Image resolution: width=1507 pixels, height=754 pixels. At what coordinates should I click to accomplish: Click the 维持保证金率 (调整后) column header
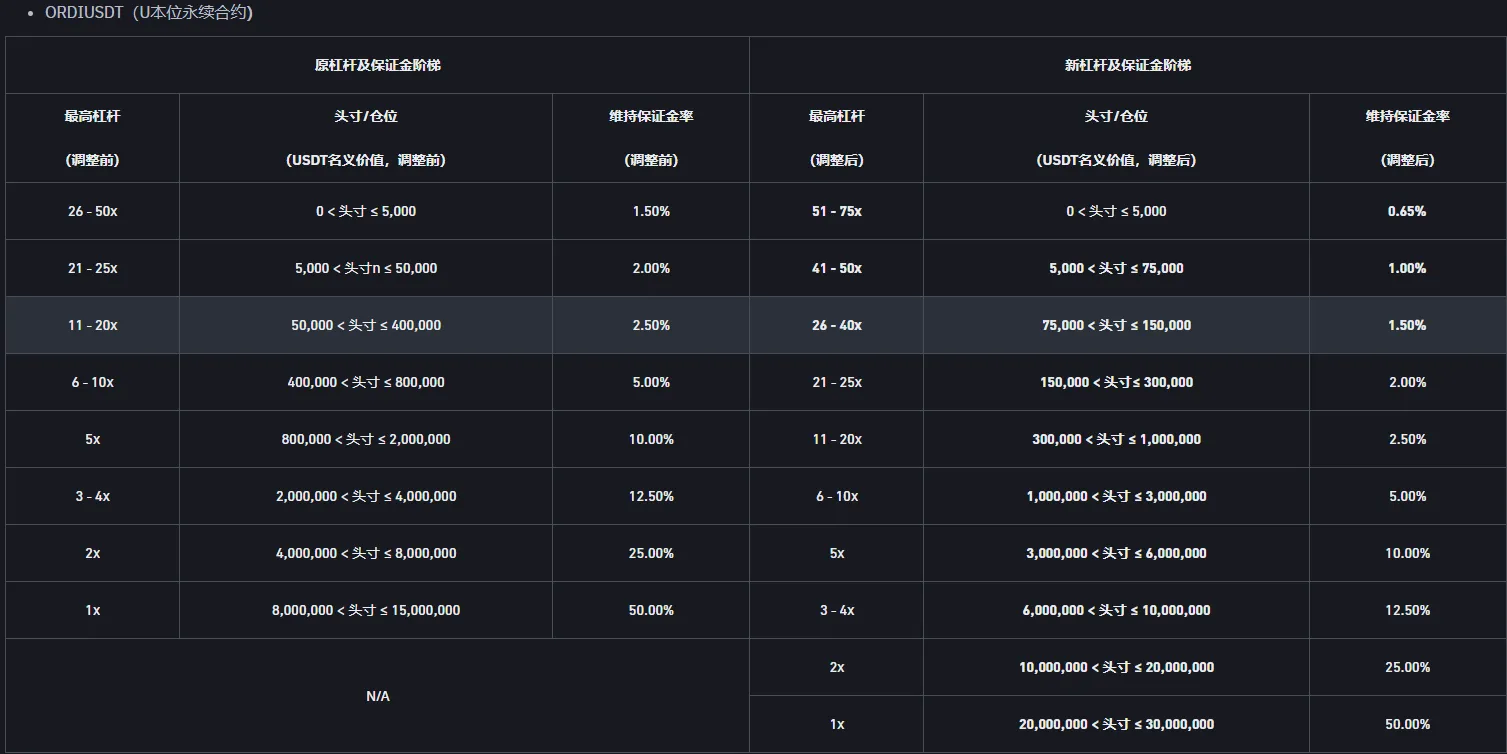[x=1407, y=137]
